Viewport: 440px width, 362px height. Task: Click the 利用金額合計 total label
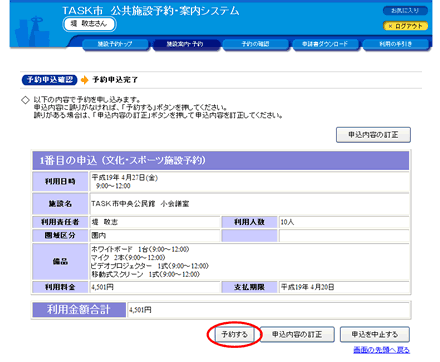(x=79, y=310)
